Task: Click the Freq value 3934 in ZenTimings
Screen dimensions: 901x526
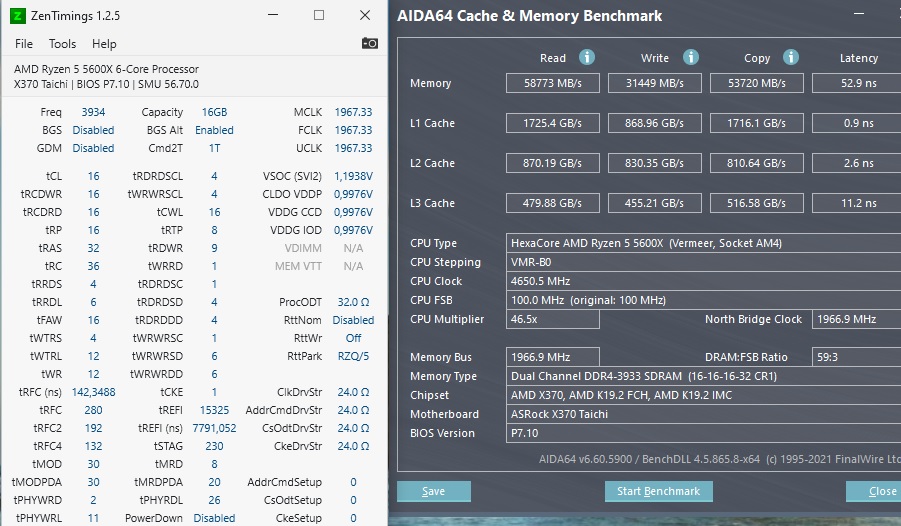Action: [93, 112]
